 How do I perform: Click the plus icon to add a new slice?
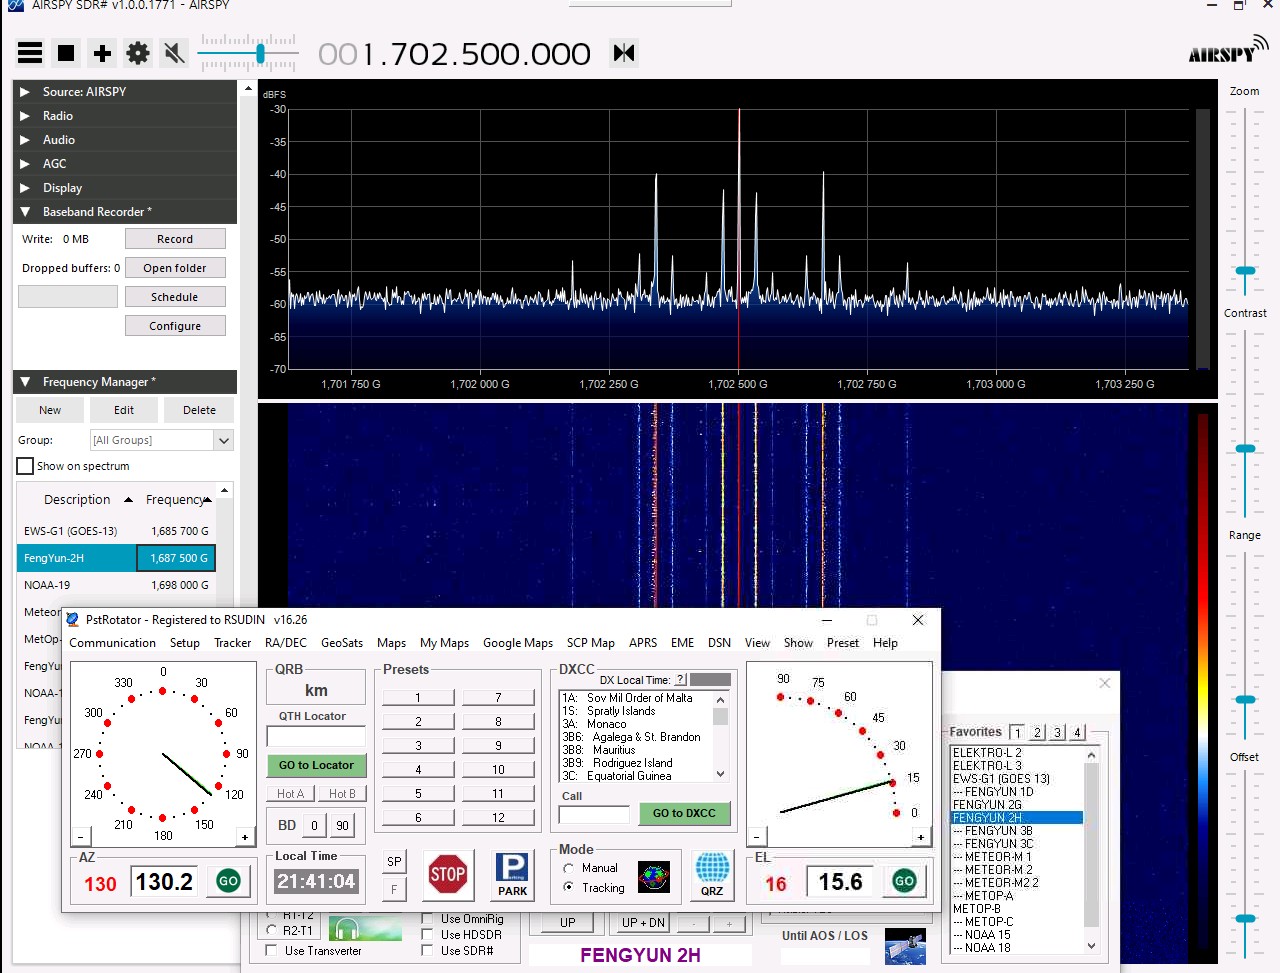tap(102, 53)
